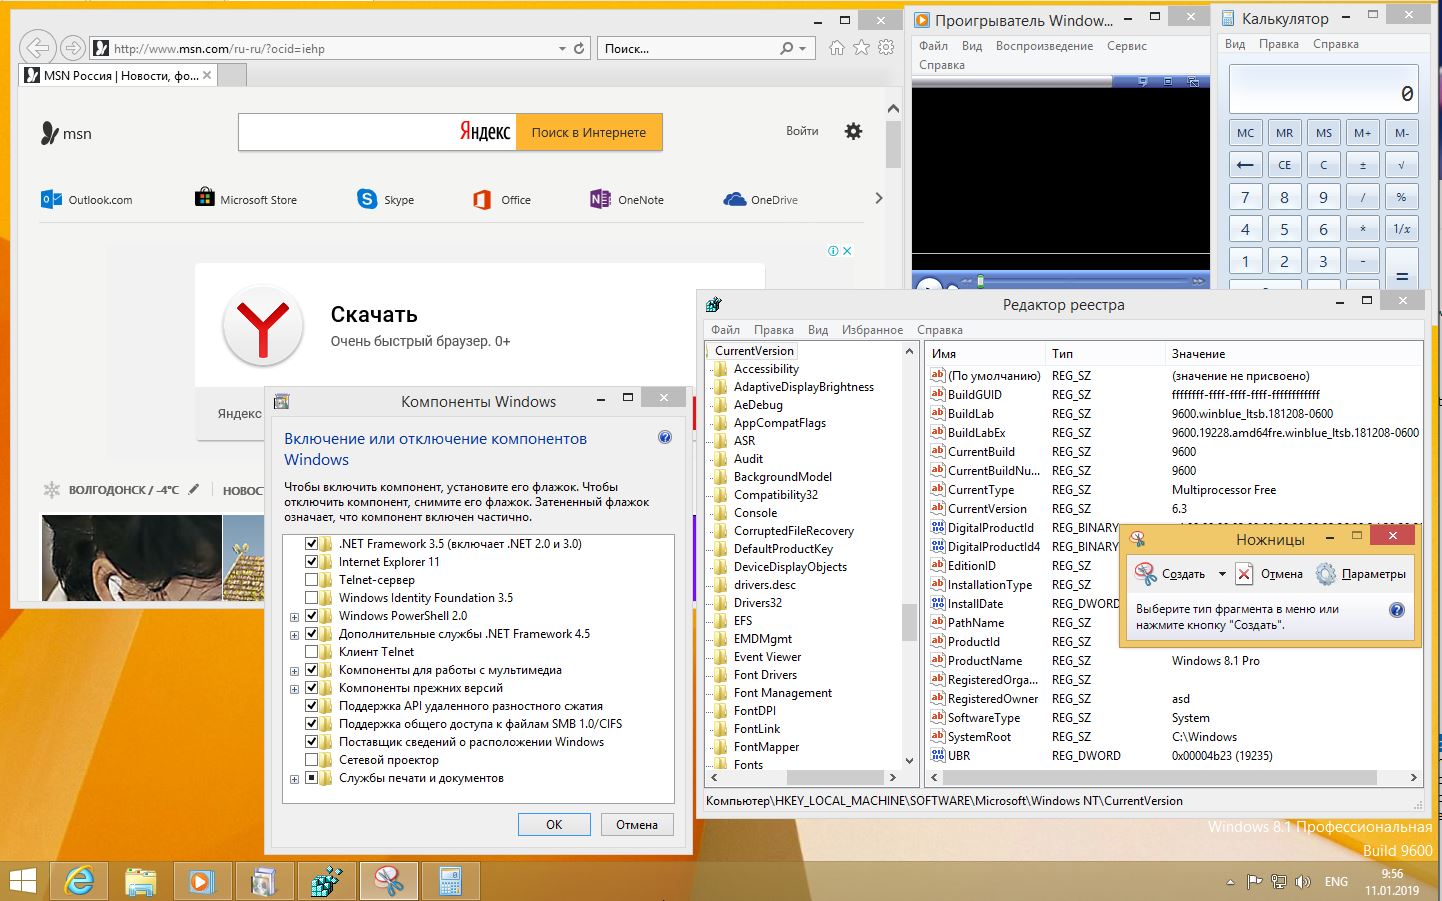1442x901 pixels.
Task: Click the Microsoft Store shortcut on MSN
Action: 246,199
